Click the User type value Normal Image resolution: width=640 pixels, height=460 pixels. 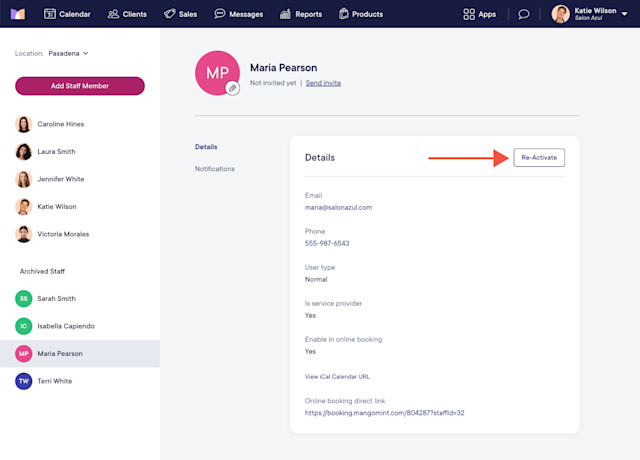coord(316,279)
